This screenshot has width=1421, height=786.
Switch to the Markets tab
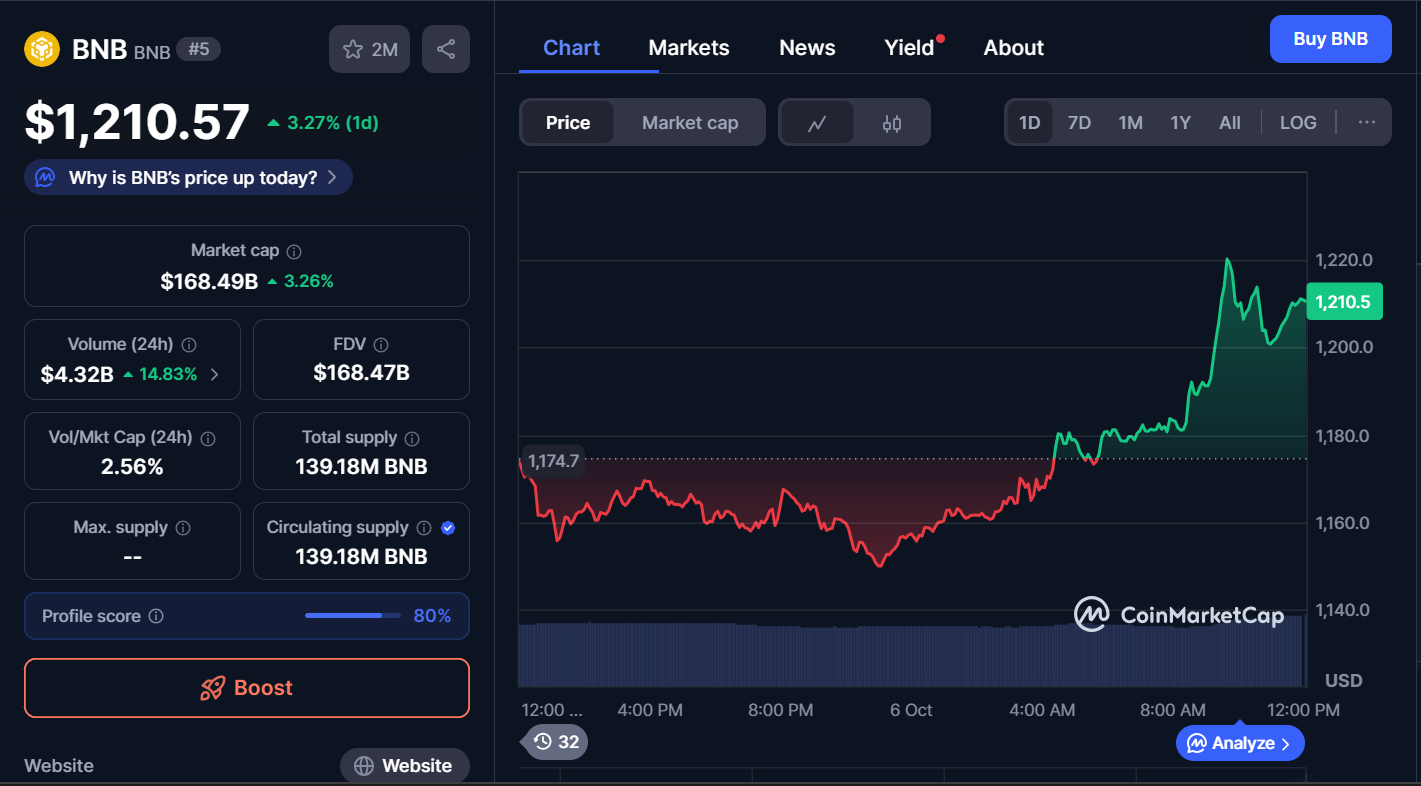click(x=688, y=48)
